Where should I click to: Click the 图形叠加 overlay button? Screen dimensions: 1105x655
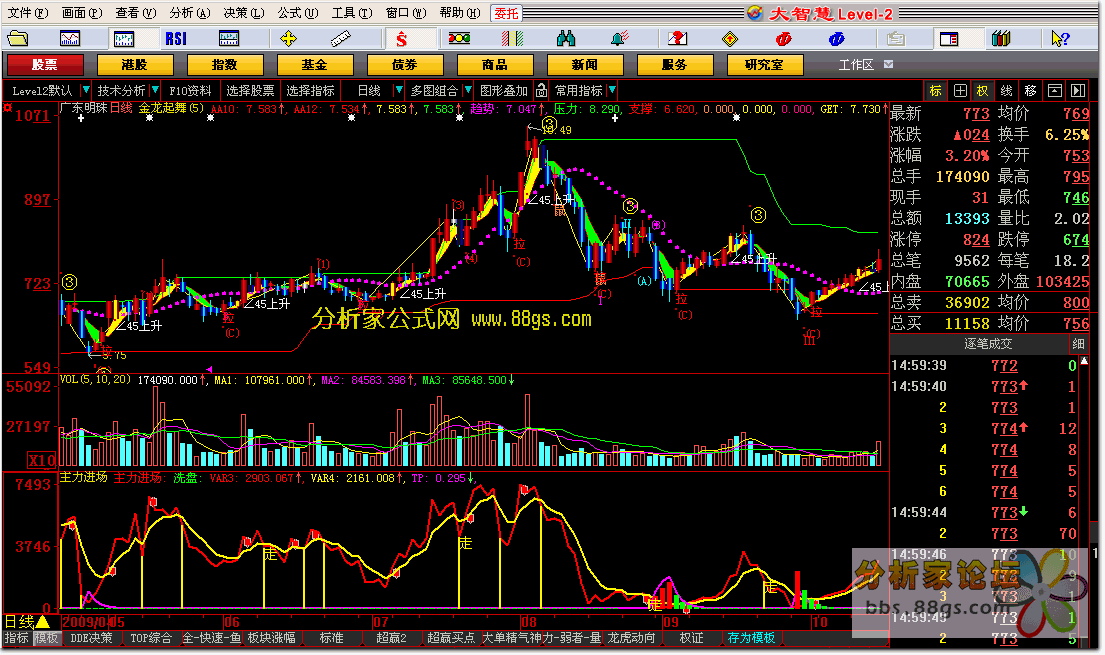click(x=504, y=90)
